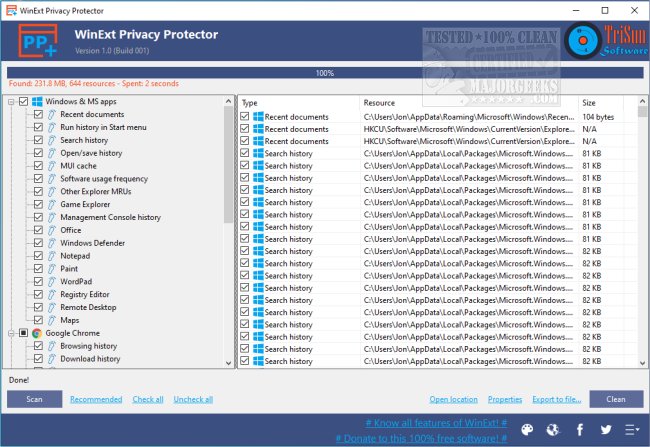
Task: Collapse the Windows & MS apps tree node
Action: [11, 102]
